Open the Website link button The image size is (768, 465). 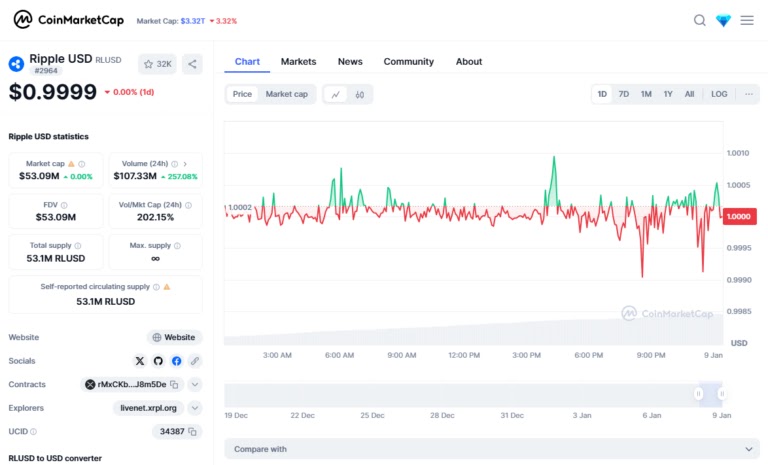tap(174, 338)
